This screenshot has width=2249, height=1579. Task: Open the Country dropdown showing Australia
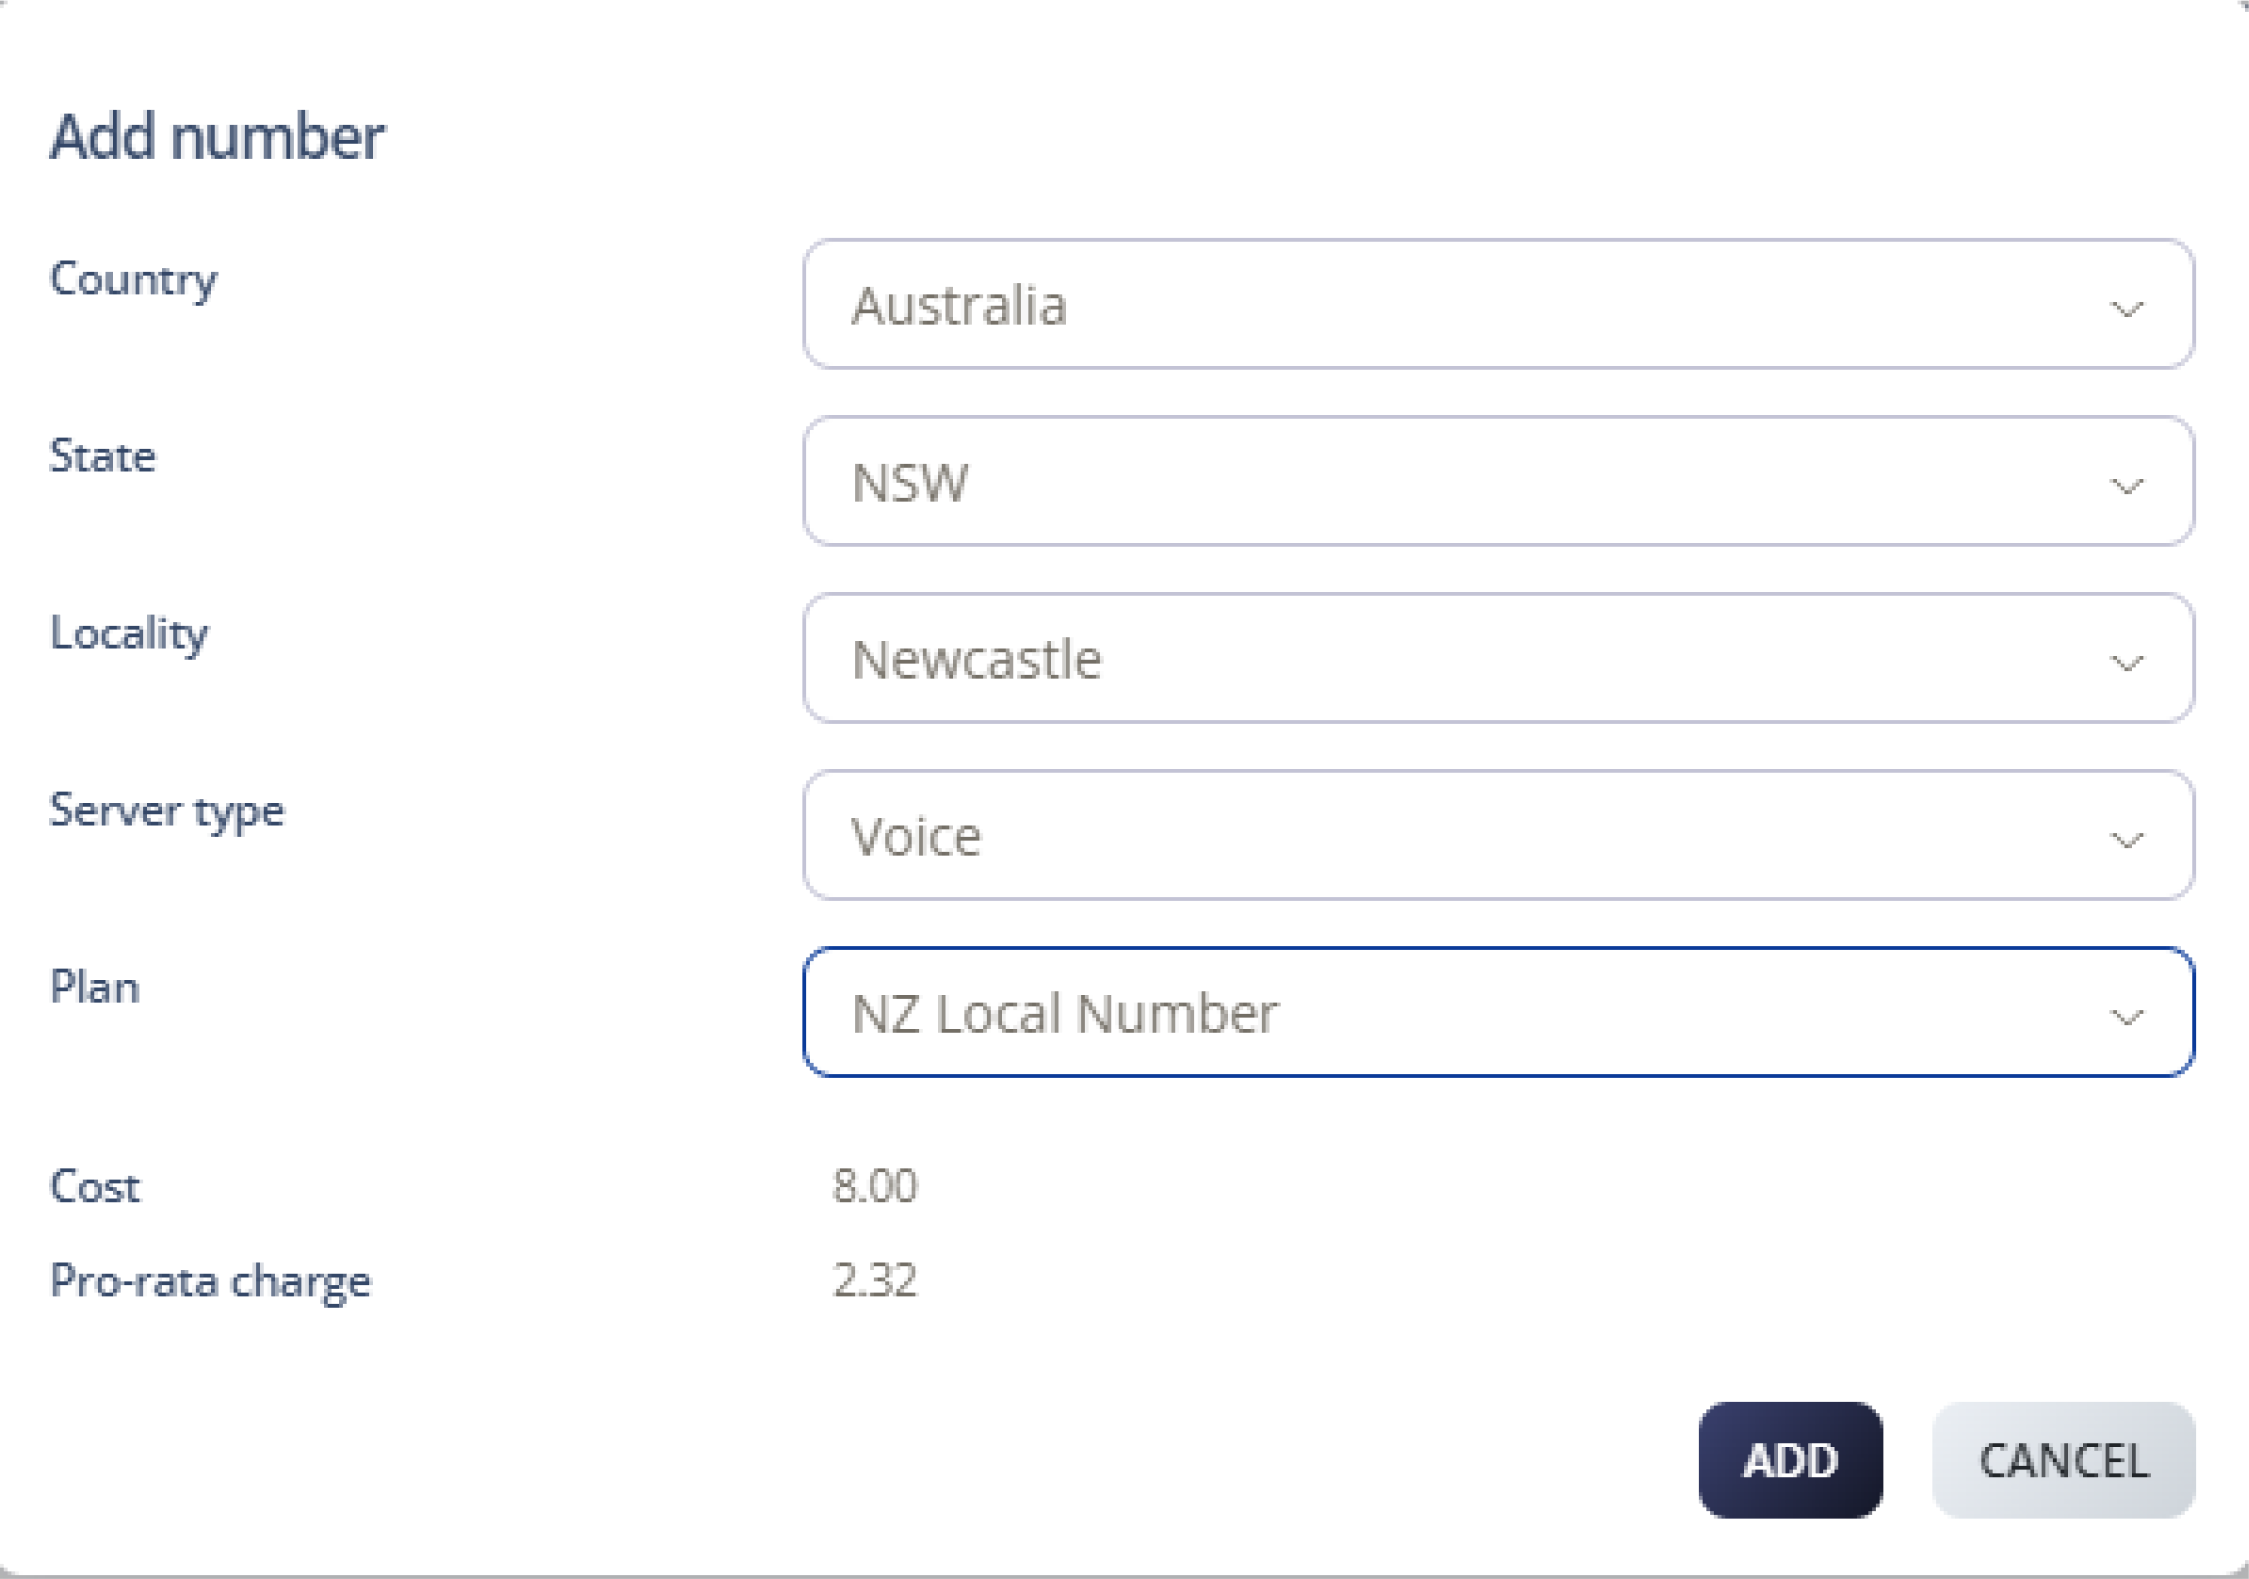coord(1497,304)
